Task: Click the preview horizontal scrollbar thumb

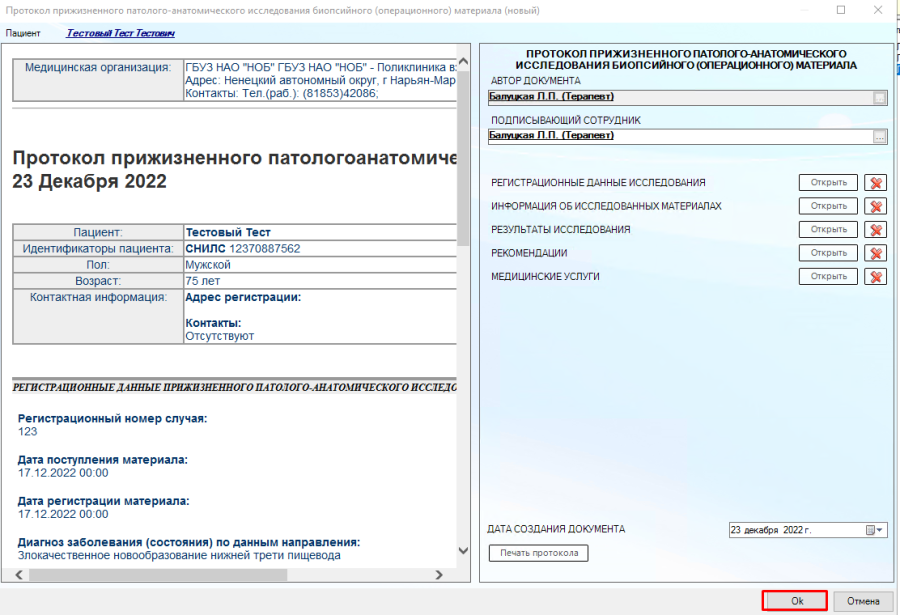Action: pos(158,575)
